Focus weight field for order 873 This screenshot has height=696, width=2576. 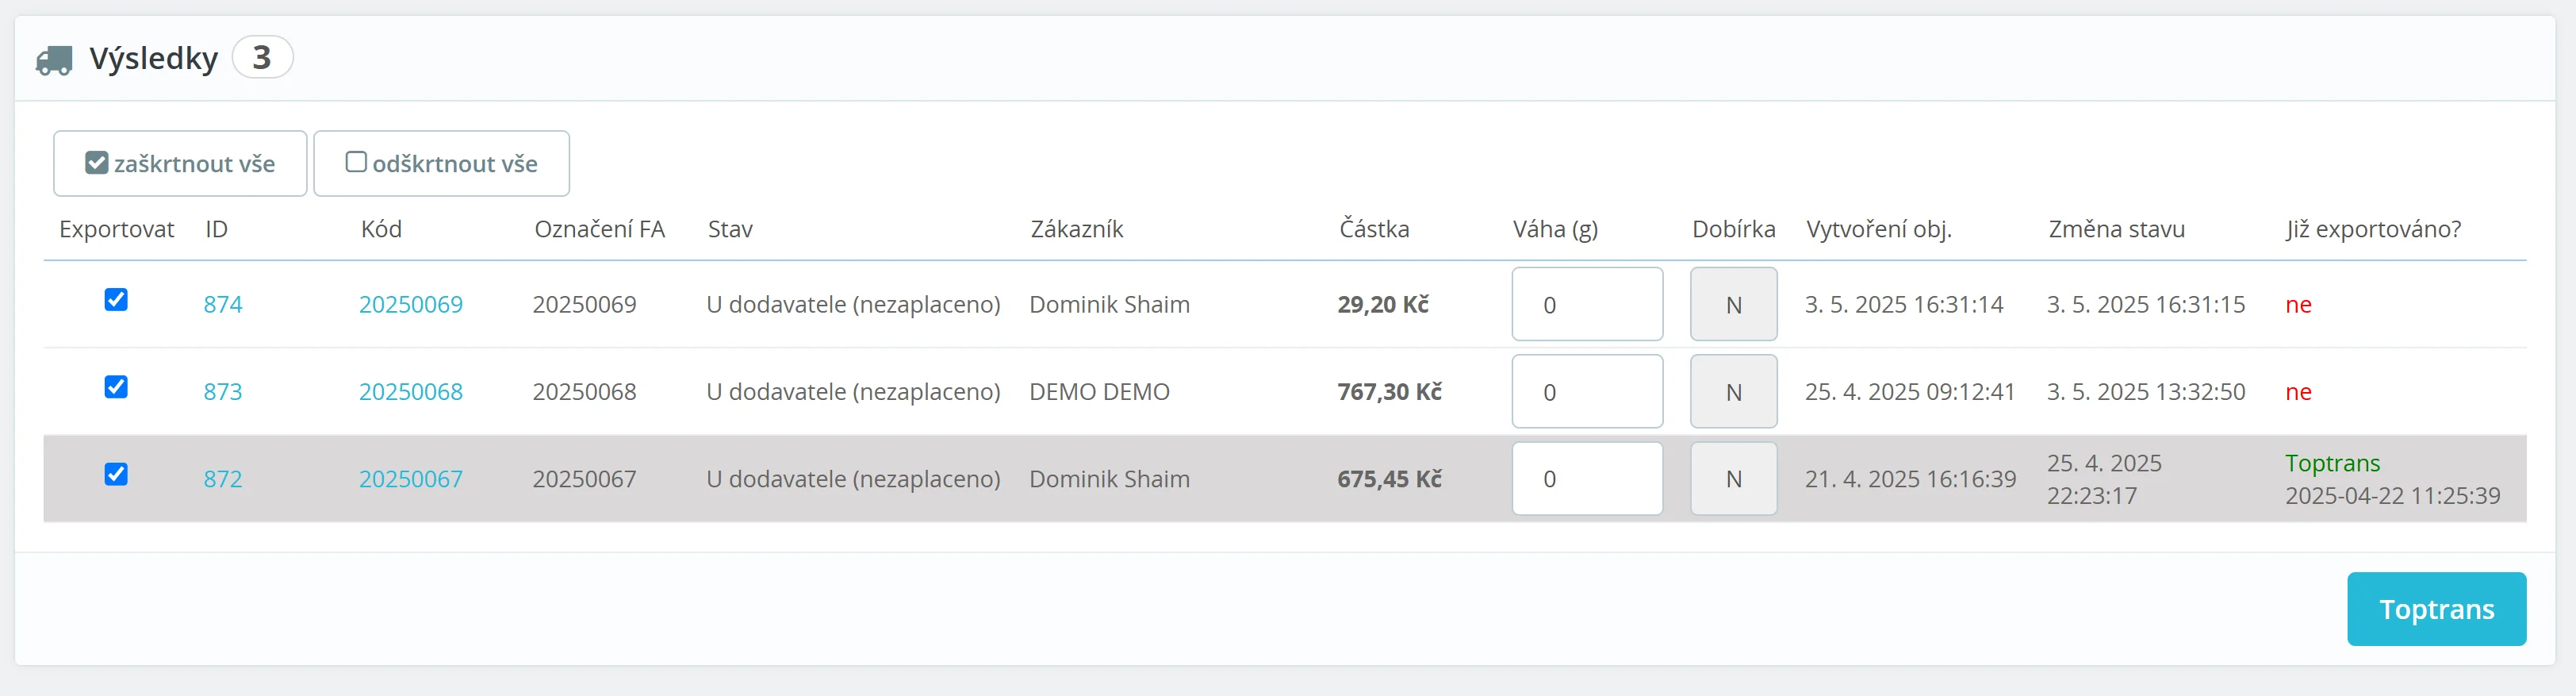1586,392
